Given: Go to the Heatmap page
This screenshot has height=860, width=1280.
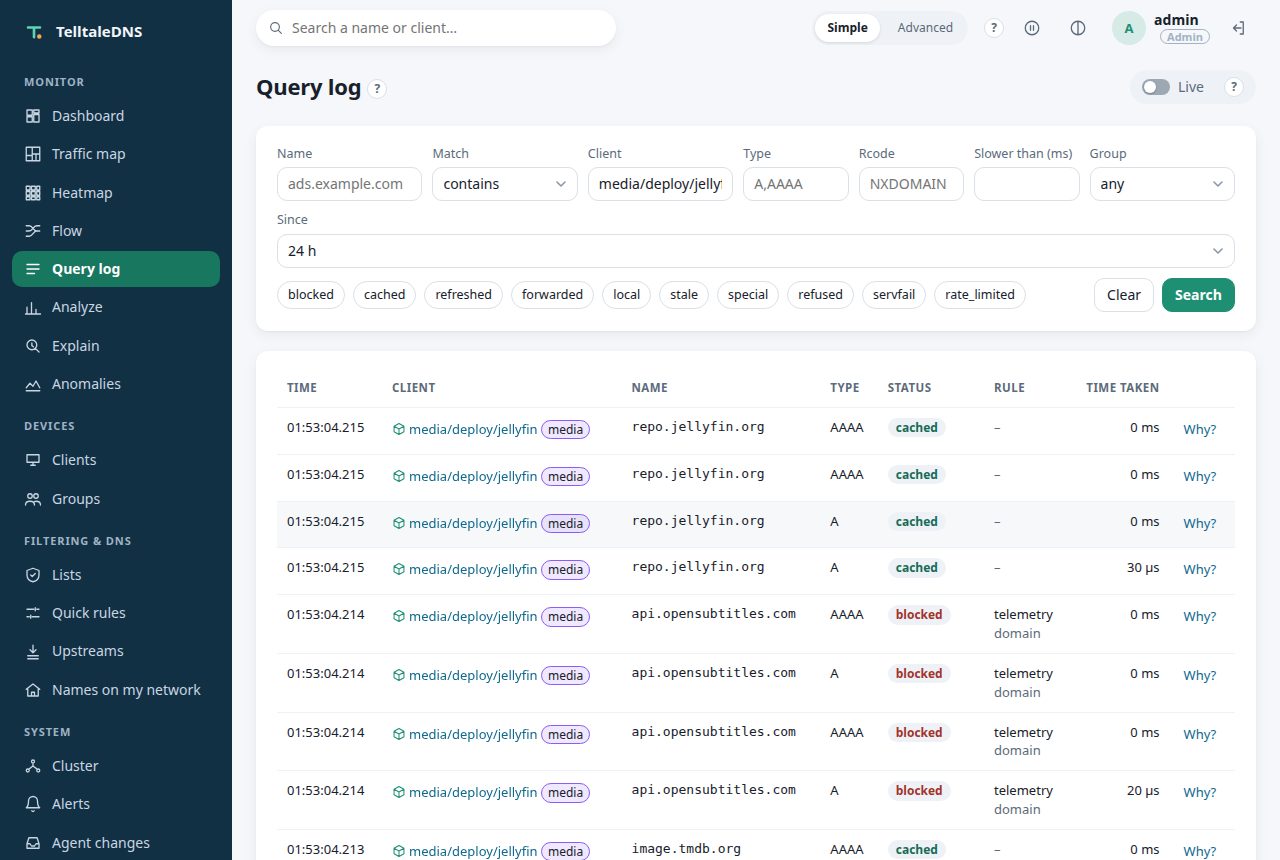Looking at the screenshot, I should [x=116, y=193].
